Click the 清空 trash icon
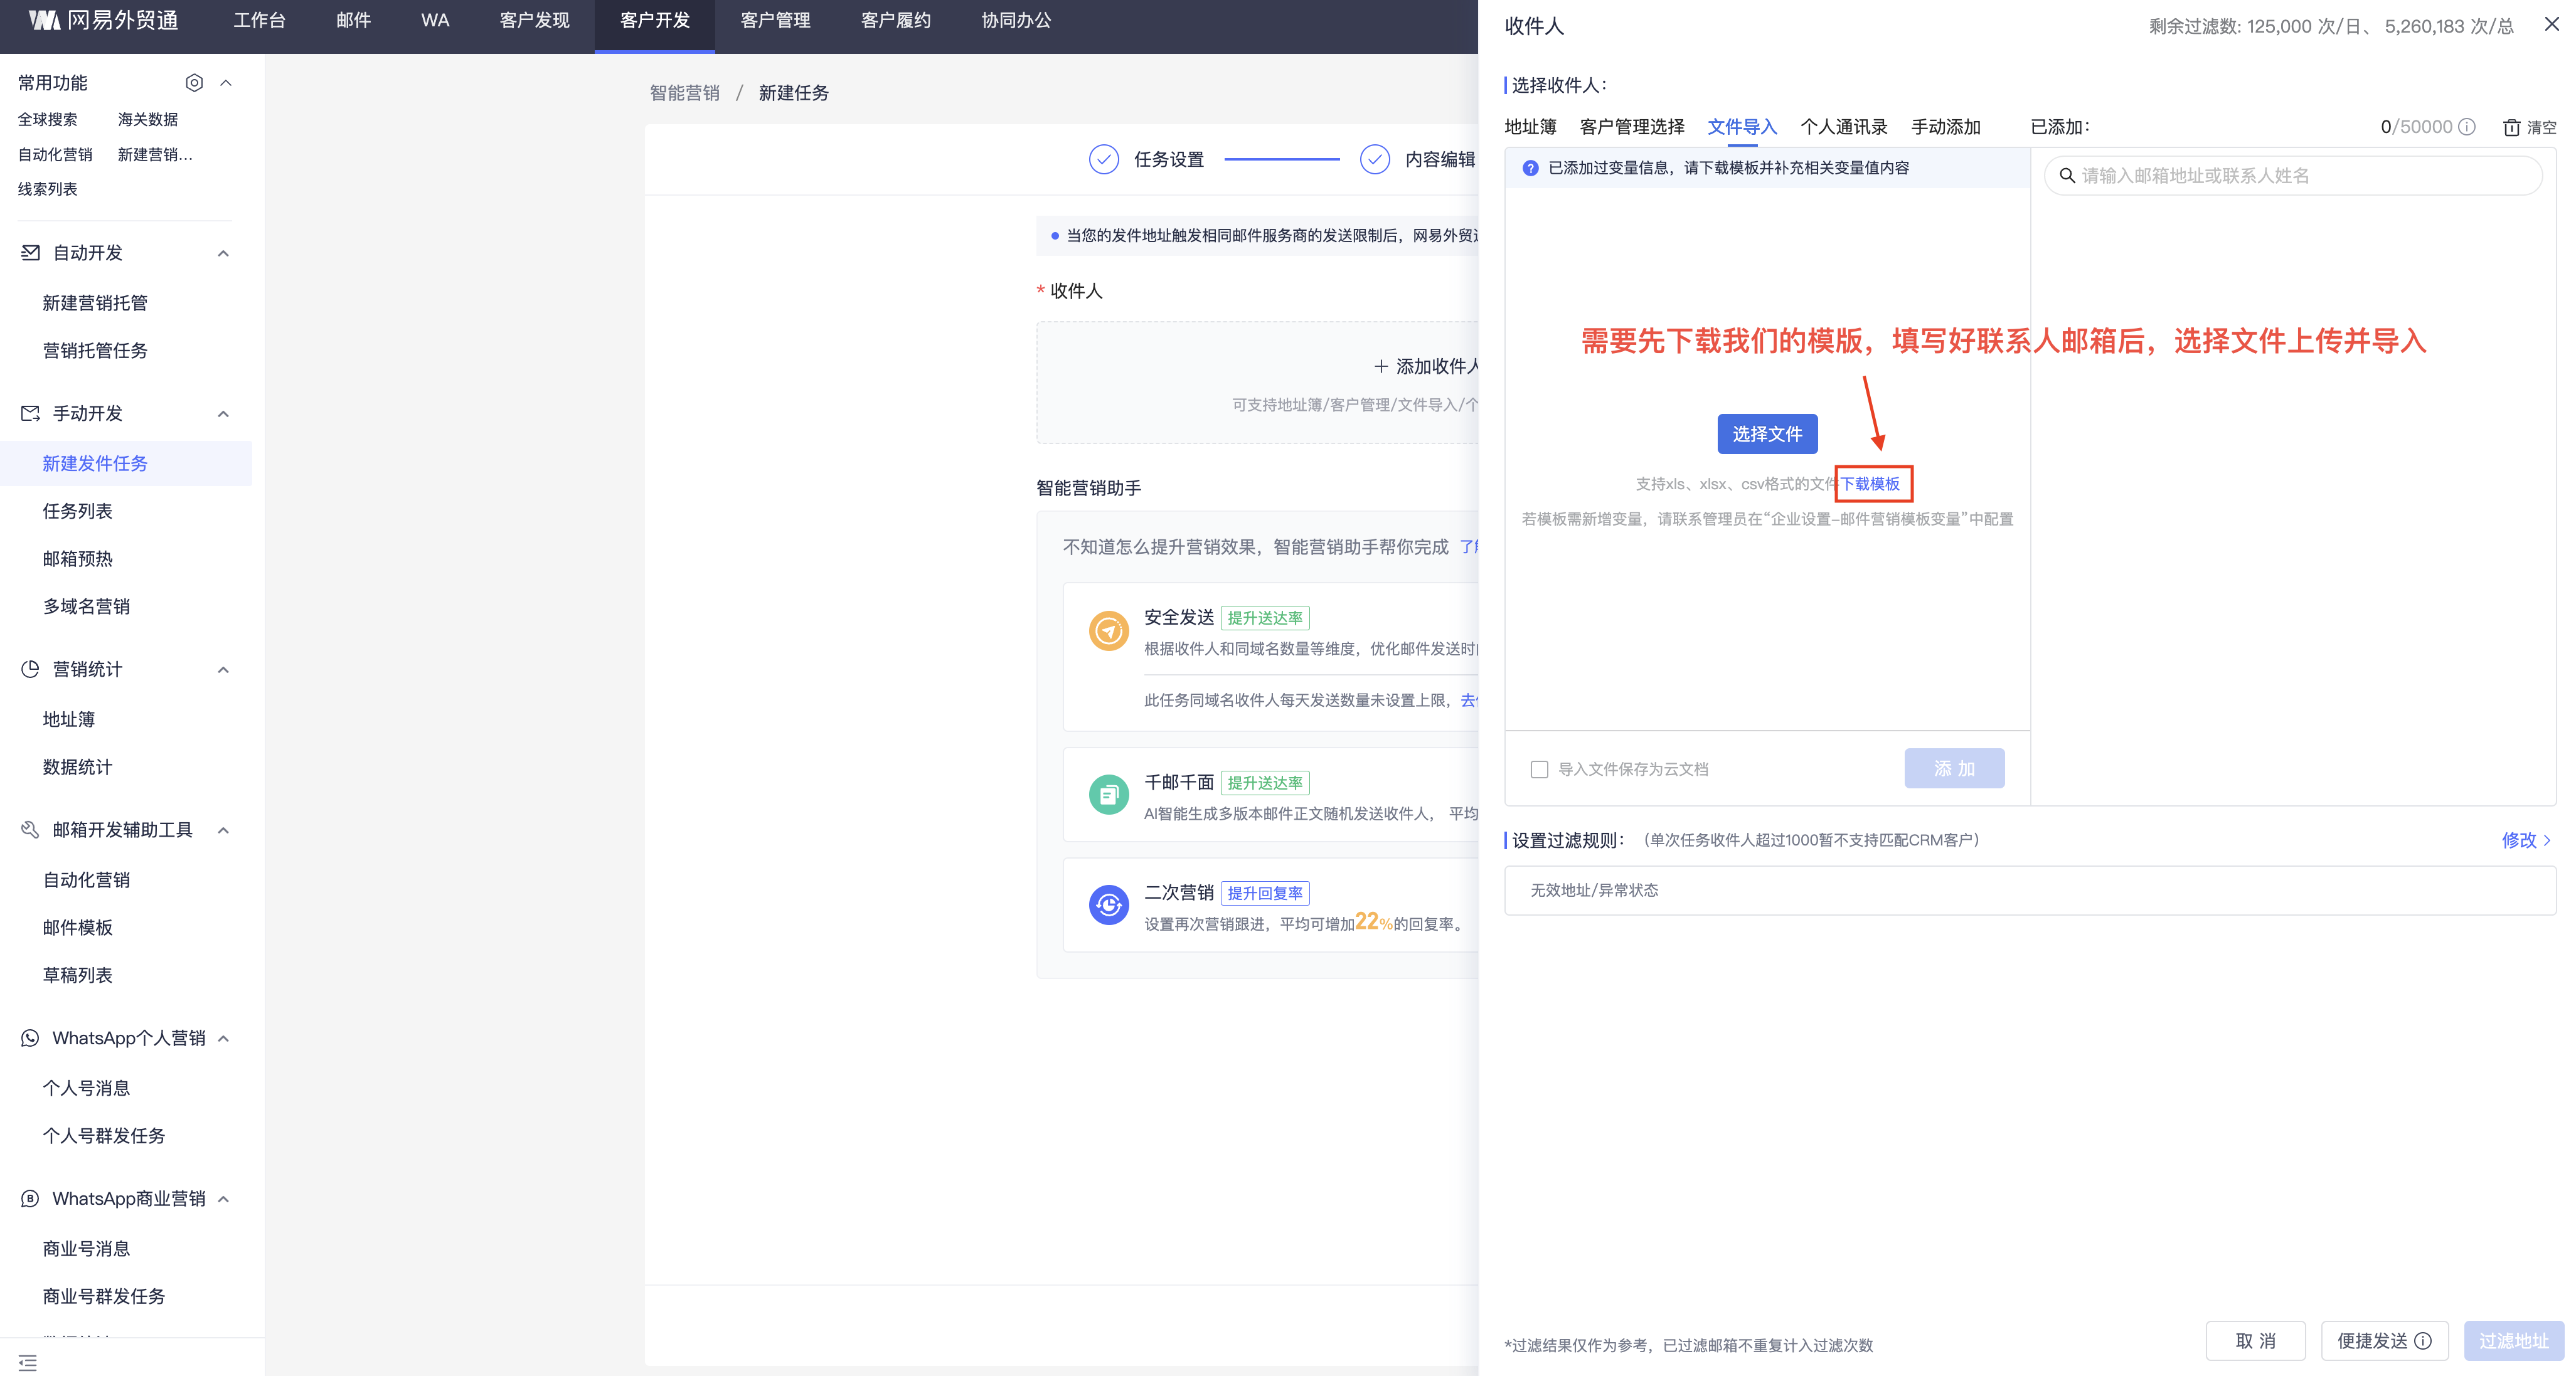This screenshot has width=2576, height=1376. (x=2511, y=127)
